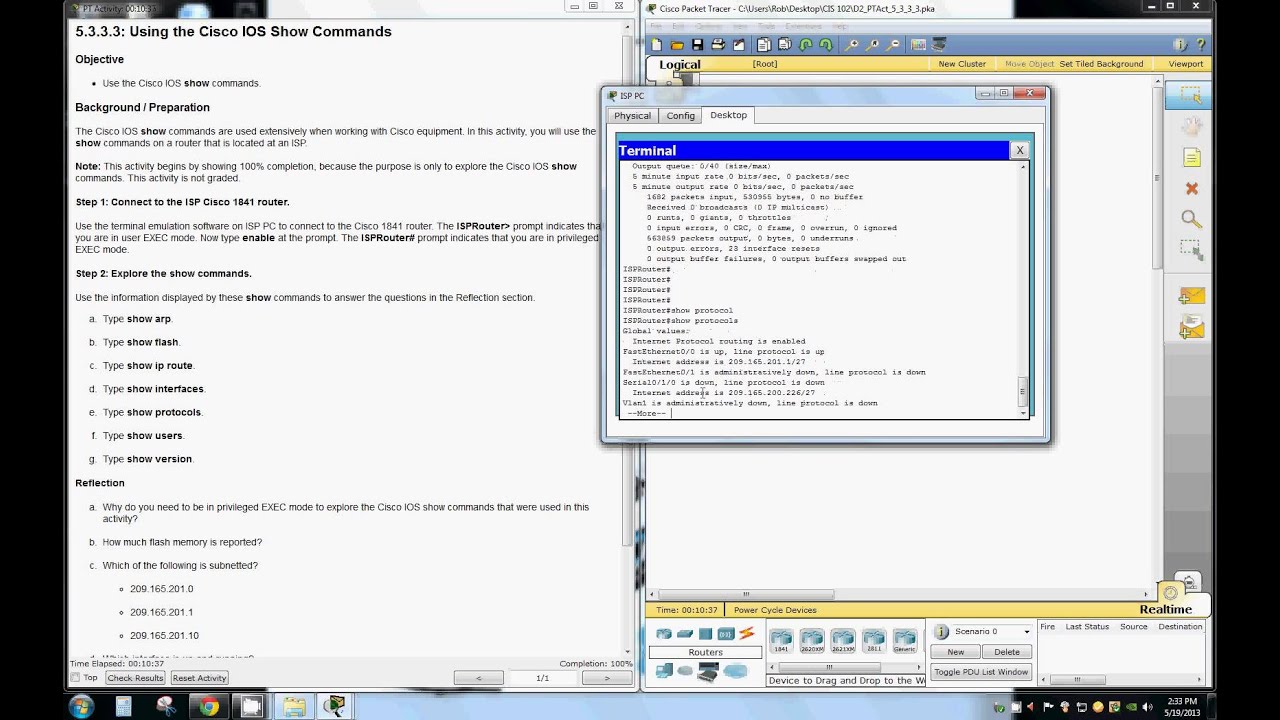Click the Delete scenario button

tap(1007, 652)
